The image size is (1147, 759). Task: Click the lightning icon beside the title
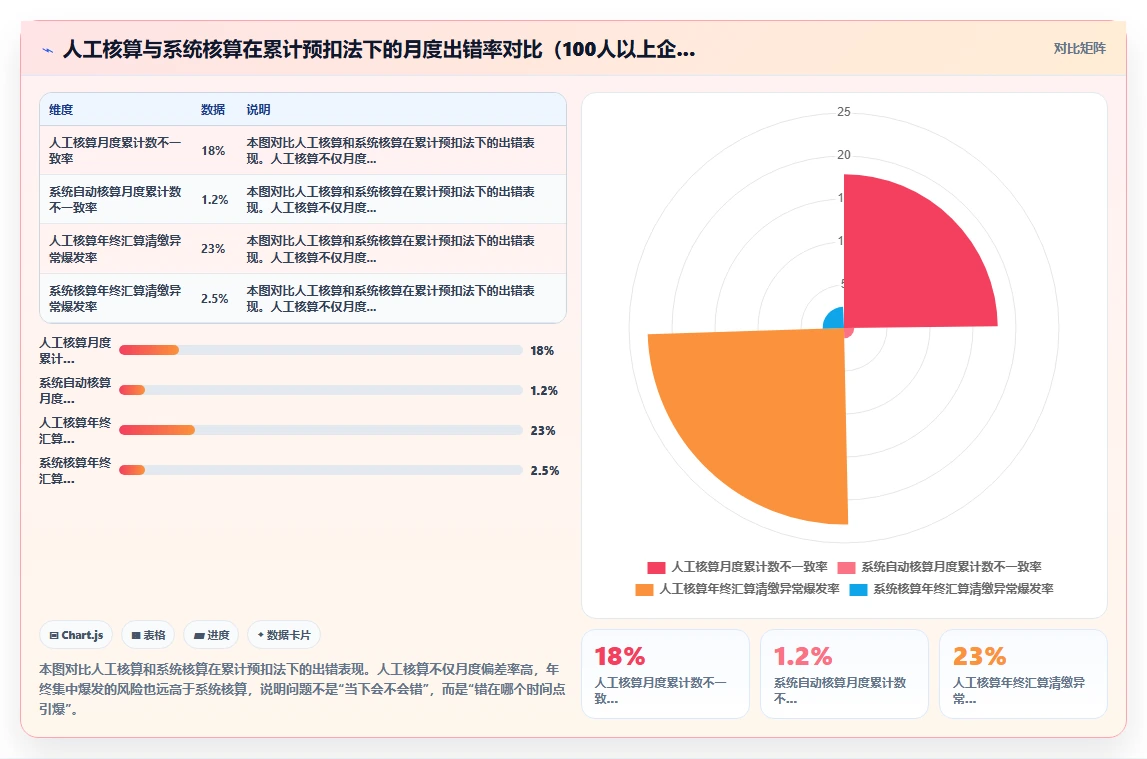(x=48, y=50)
